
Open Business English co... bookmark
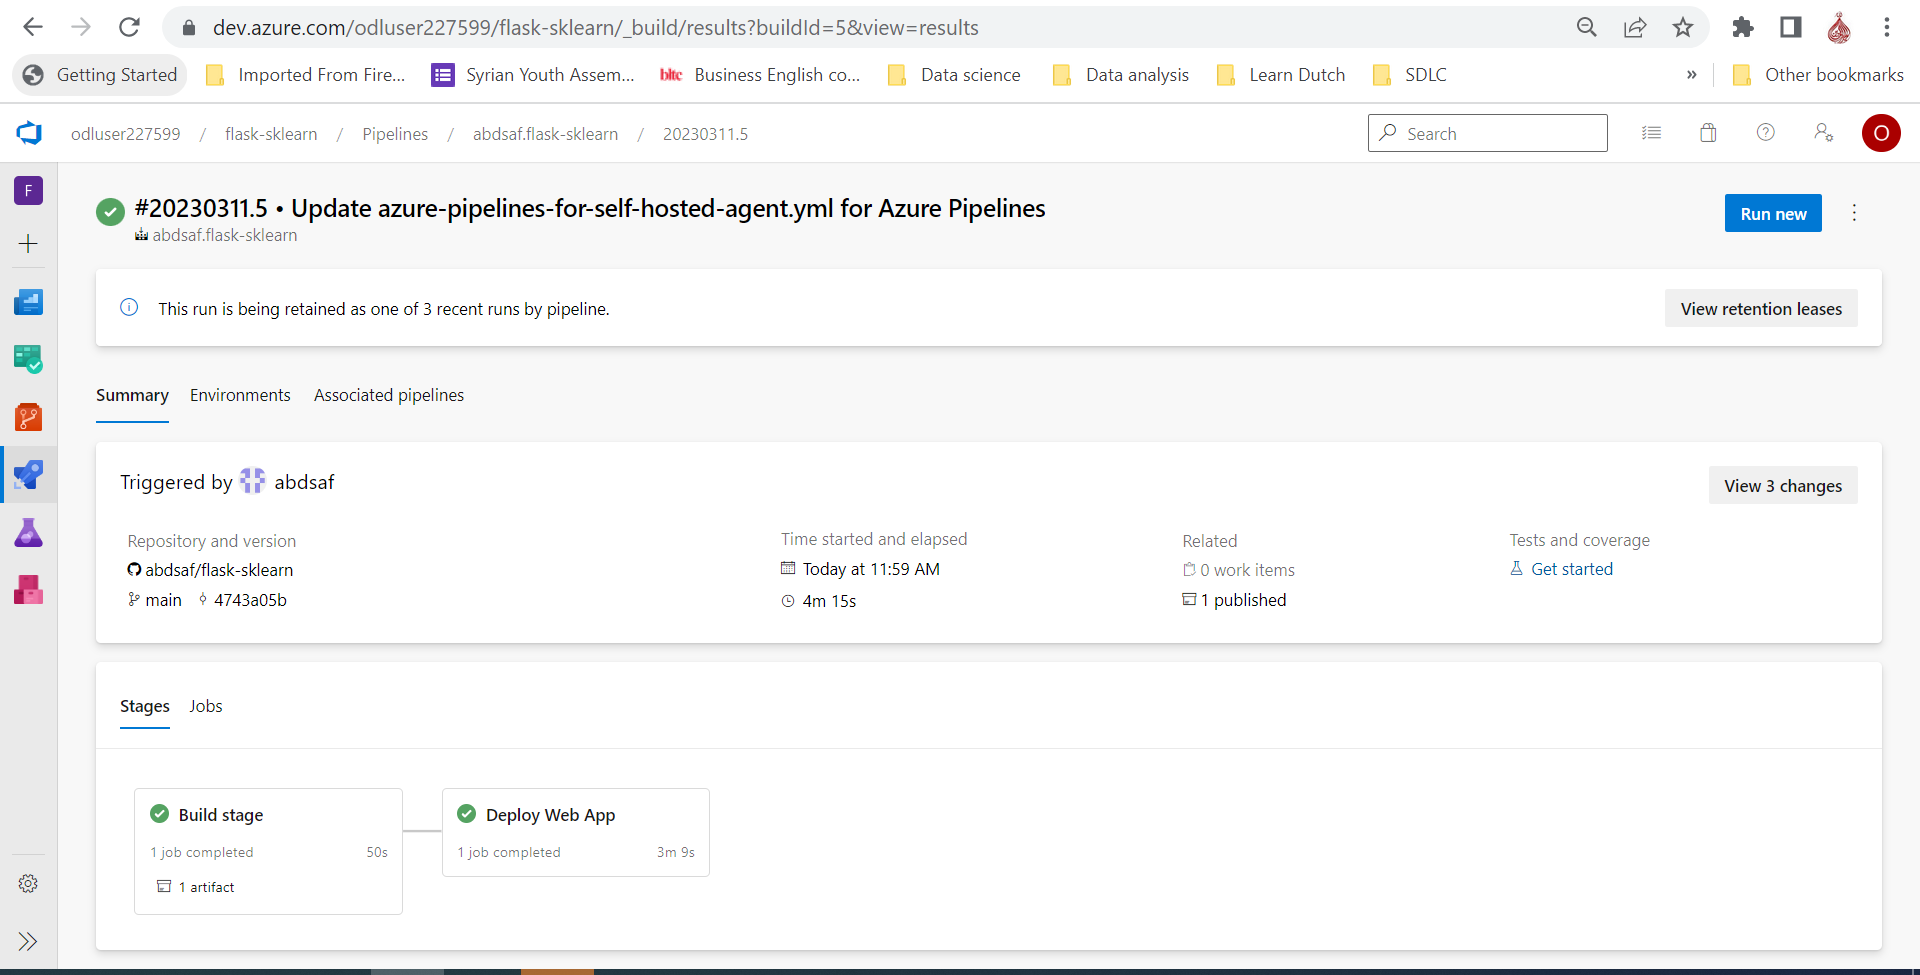(760, 75)
